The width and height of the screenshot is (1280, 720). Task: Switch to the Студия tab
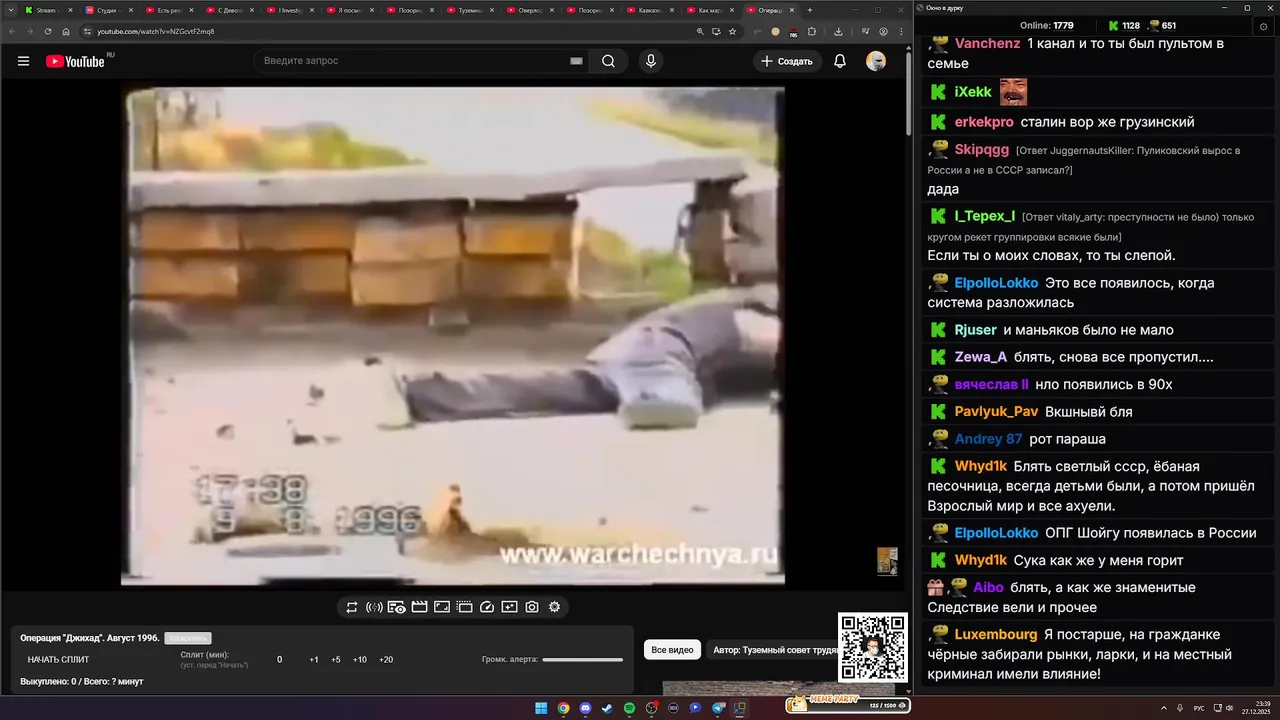tap(106, 10)
